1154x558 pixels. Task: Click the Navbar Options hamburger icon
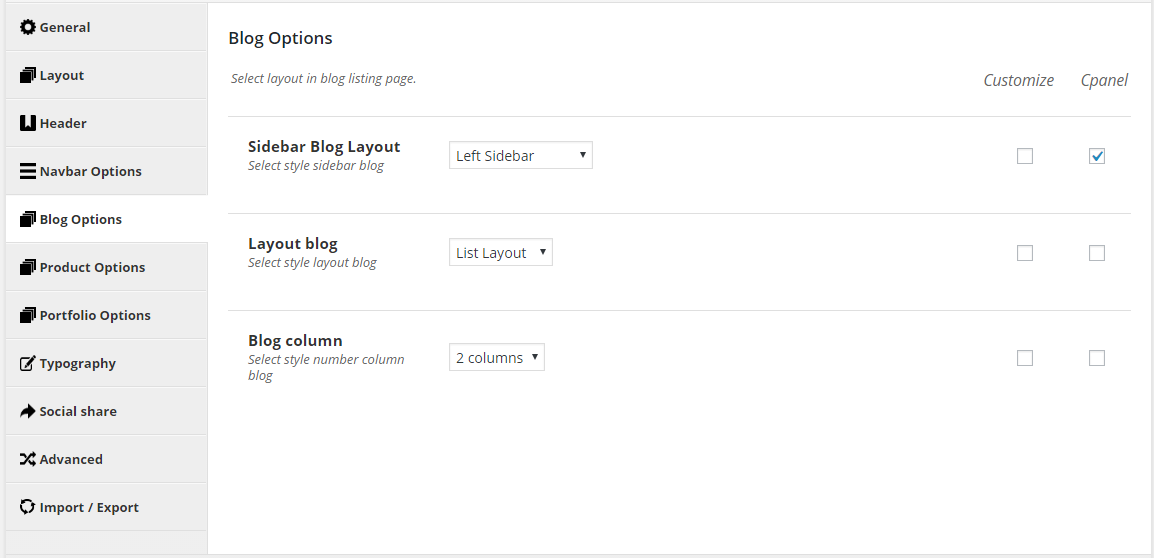(x=27, y=172)
